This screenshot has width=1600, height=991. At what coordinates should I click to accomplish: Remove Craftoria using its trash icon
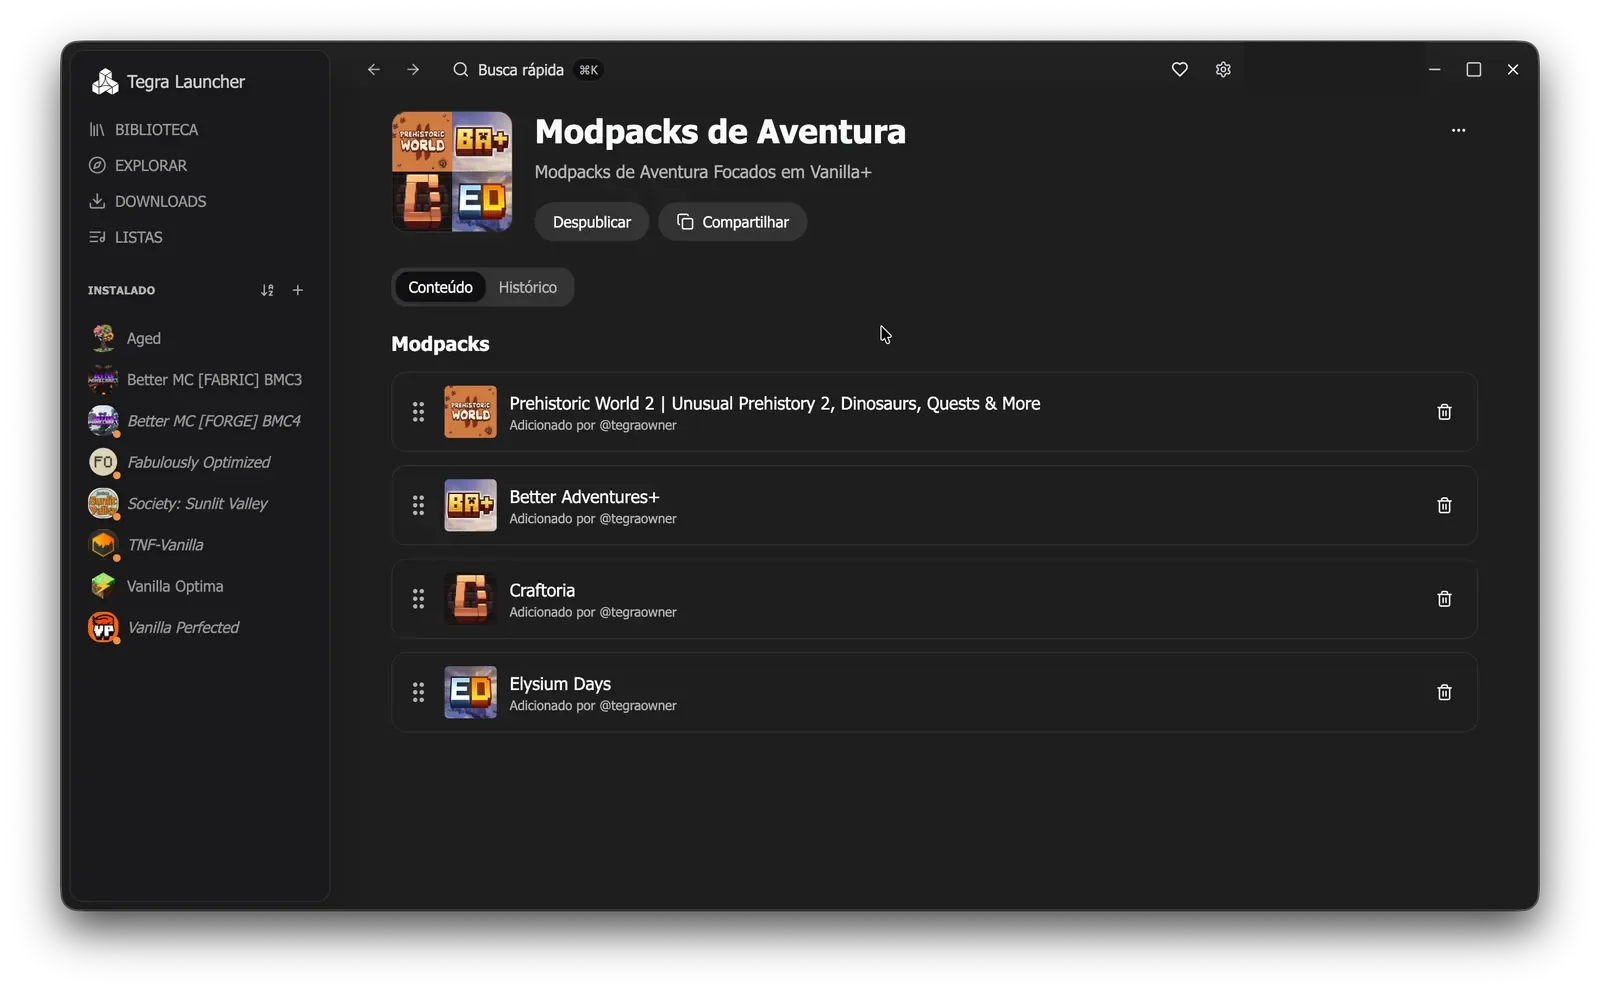1444,599
